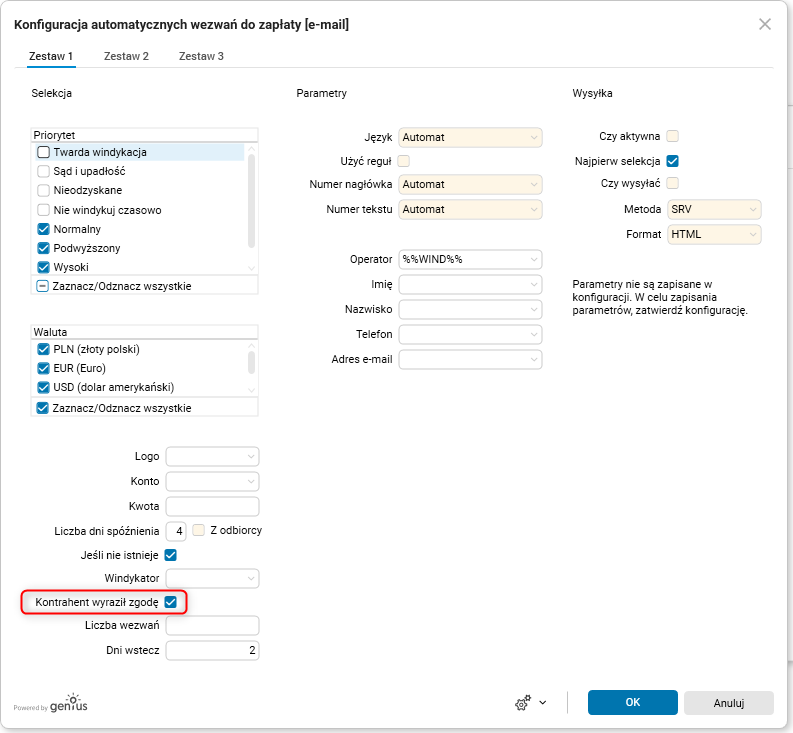Open the gear settings icon menu
The width and height of the screenshot is (793, 733).
pyautogui.click(x=529, y=703)
